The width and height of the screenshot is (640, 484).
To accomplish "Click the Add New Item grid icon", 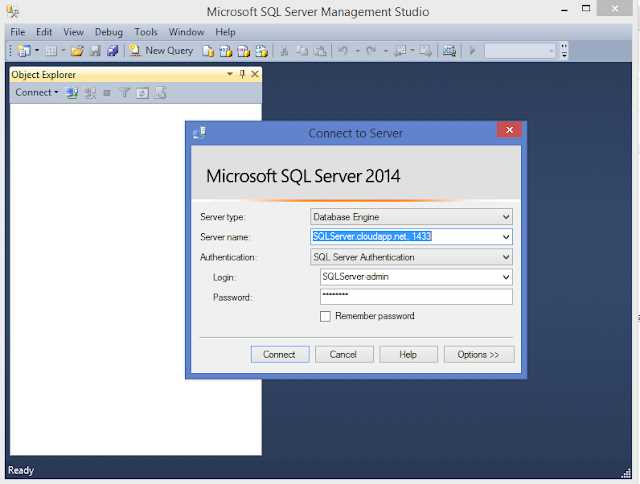I will click(51, 51).
